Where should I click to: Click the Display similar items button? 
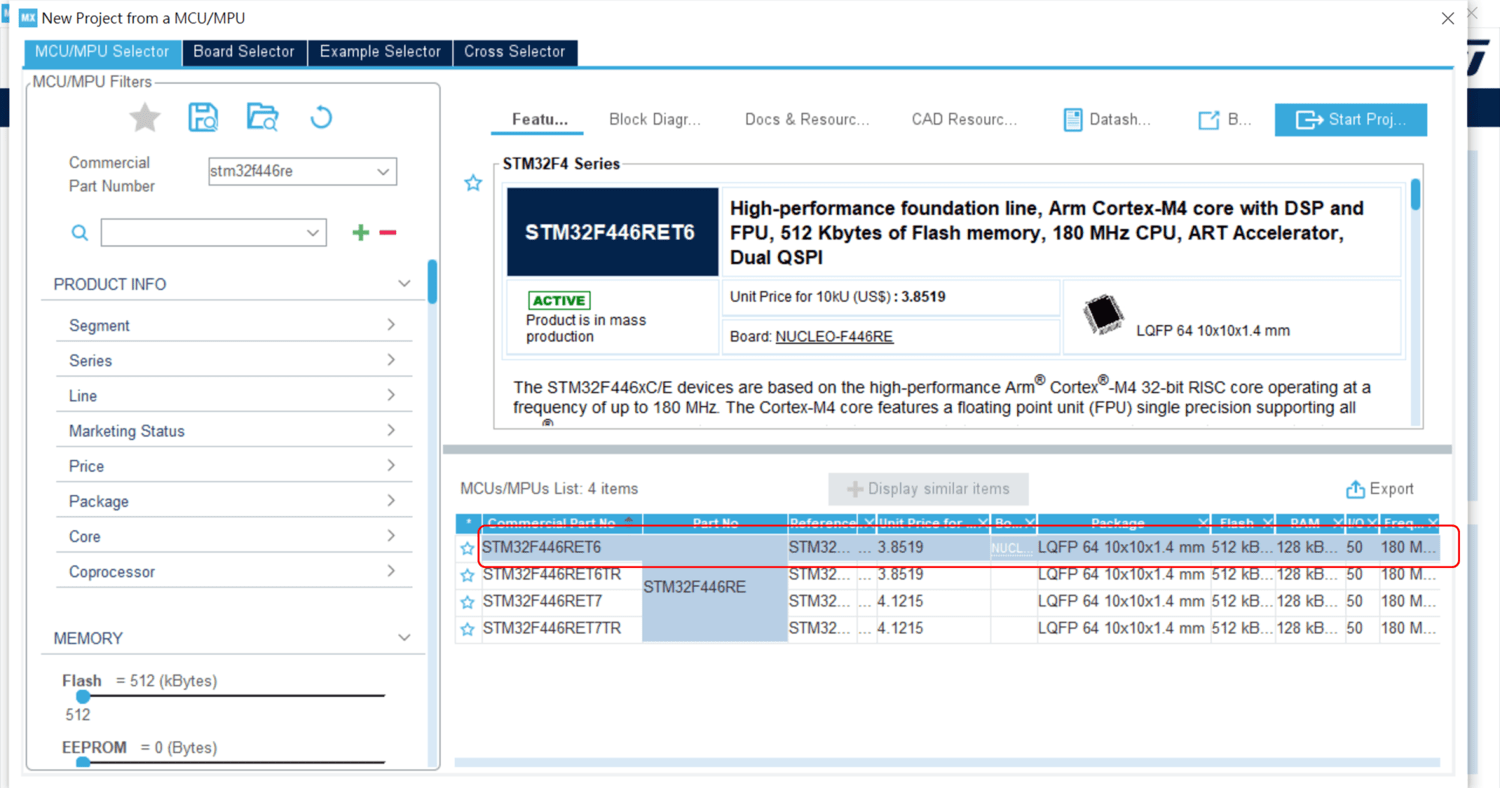click(928, 489)
